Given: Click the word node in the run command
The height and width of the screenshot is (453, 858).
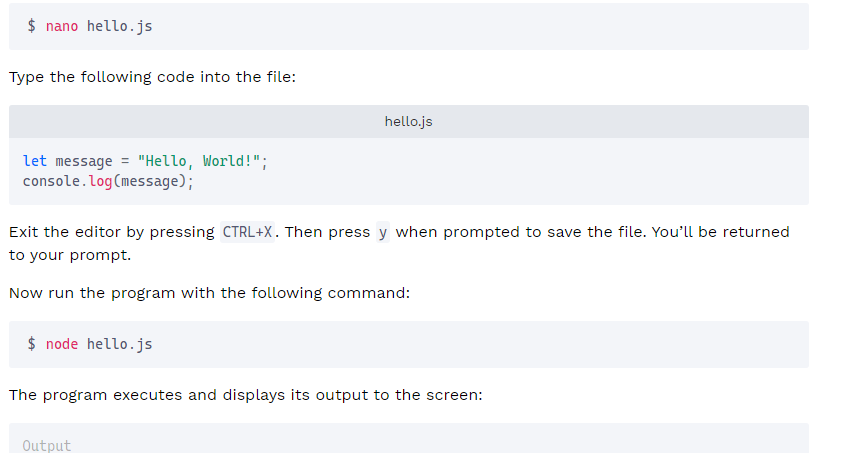Looking at the screenshot, I should tap(62, 344).
